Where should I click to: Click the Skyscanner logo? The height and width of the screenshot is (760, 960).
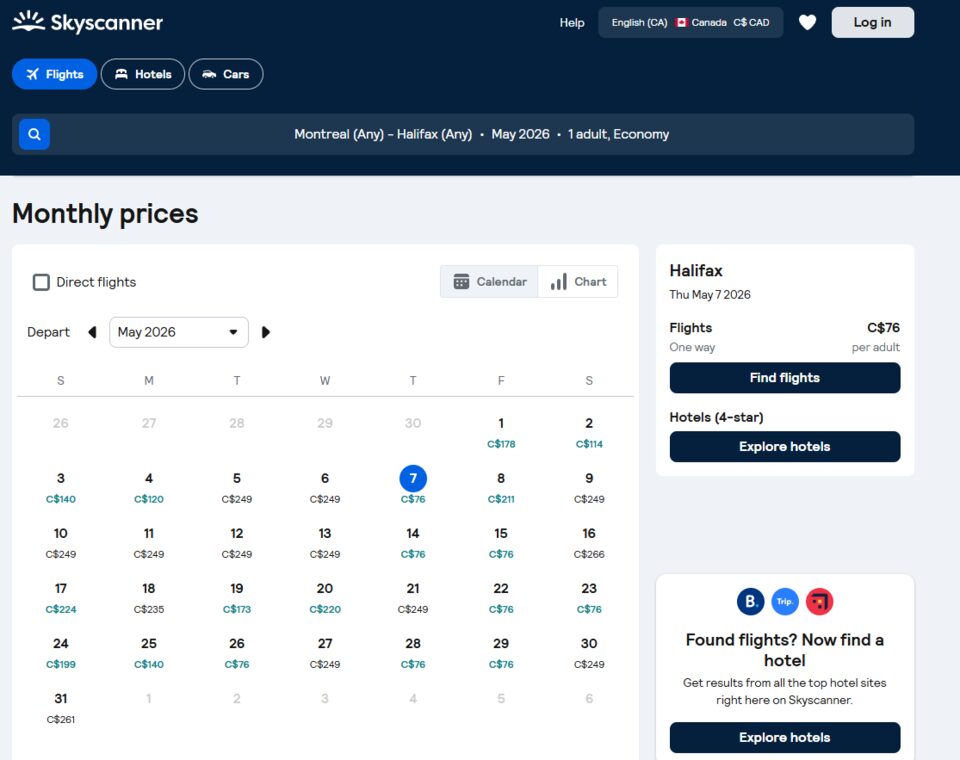87,22
